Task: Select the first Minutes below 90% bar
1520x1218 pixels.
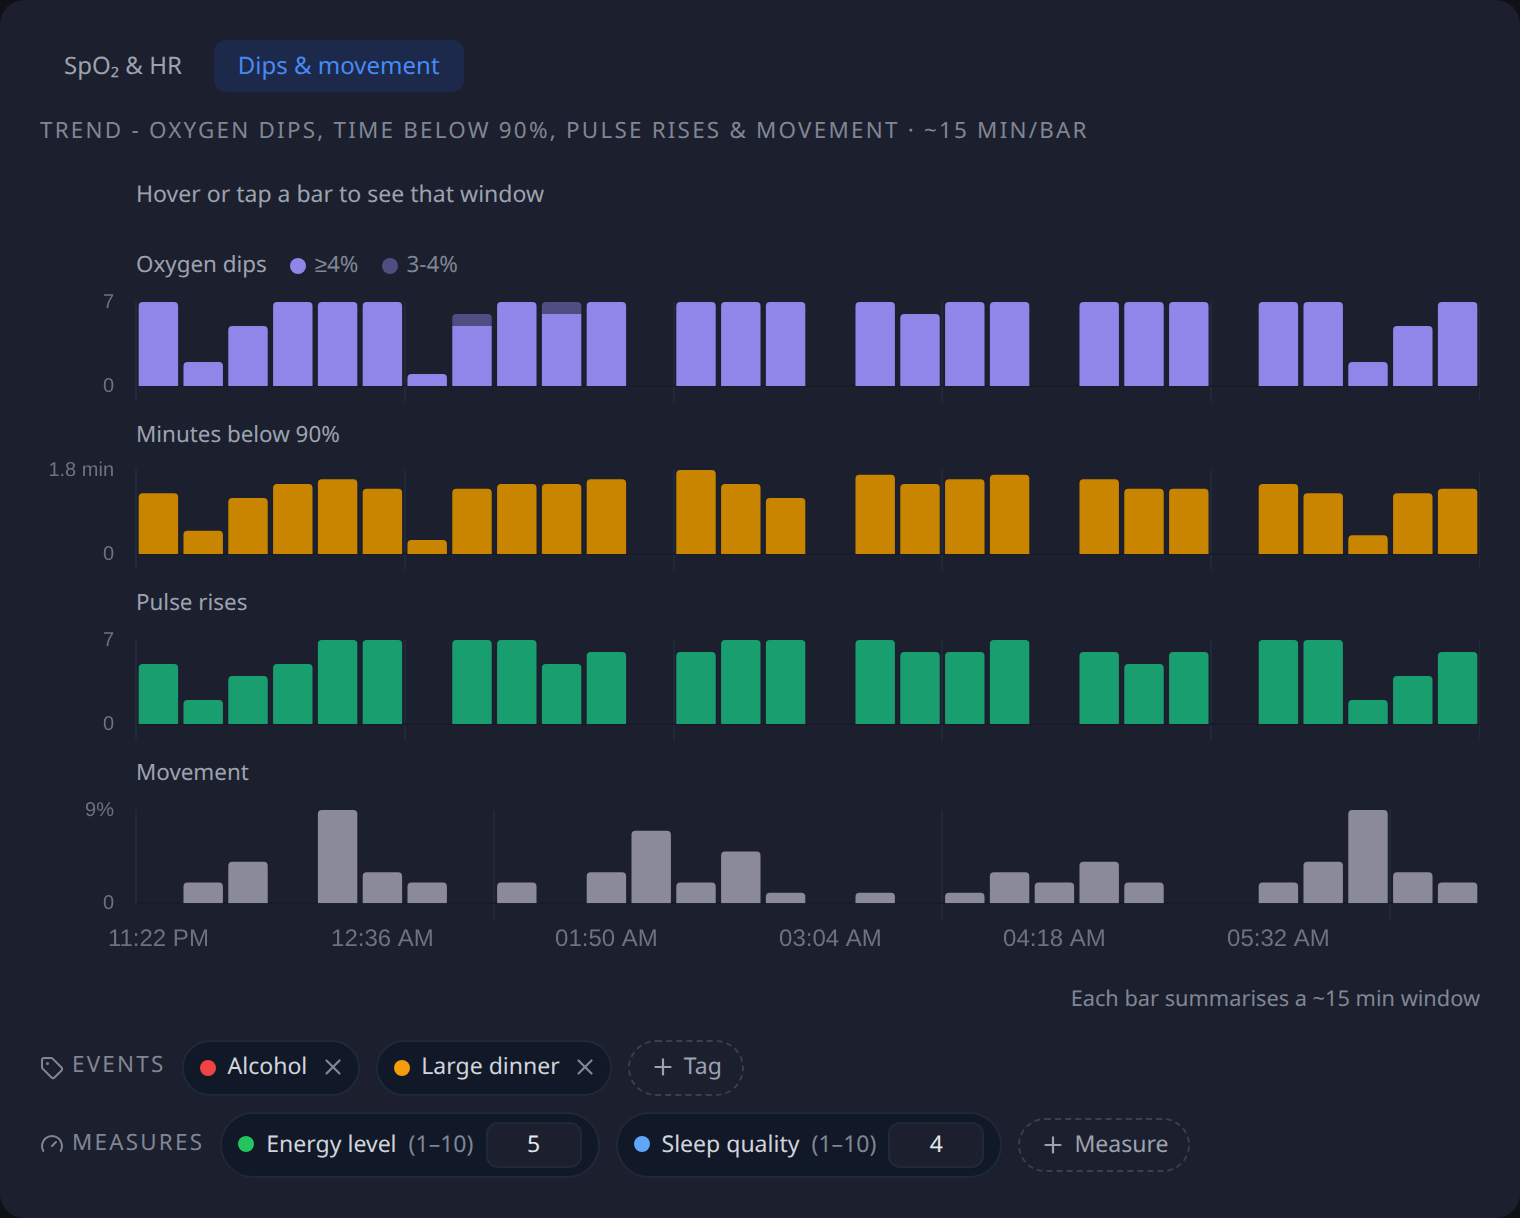Action: [x=158, y=524]
